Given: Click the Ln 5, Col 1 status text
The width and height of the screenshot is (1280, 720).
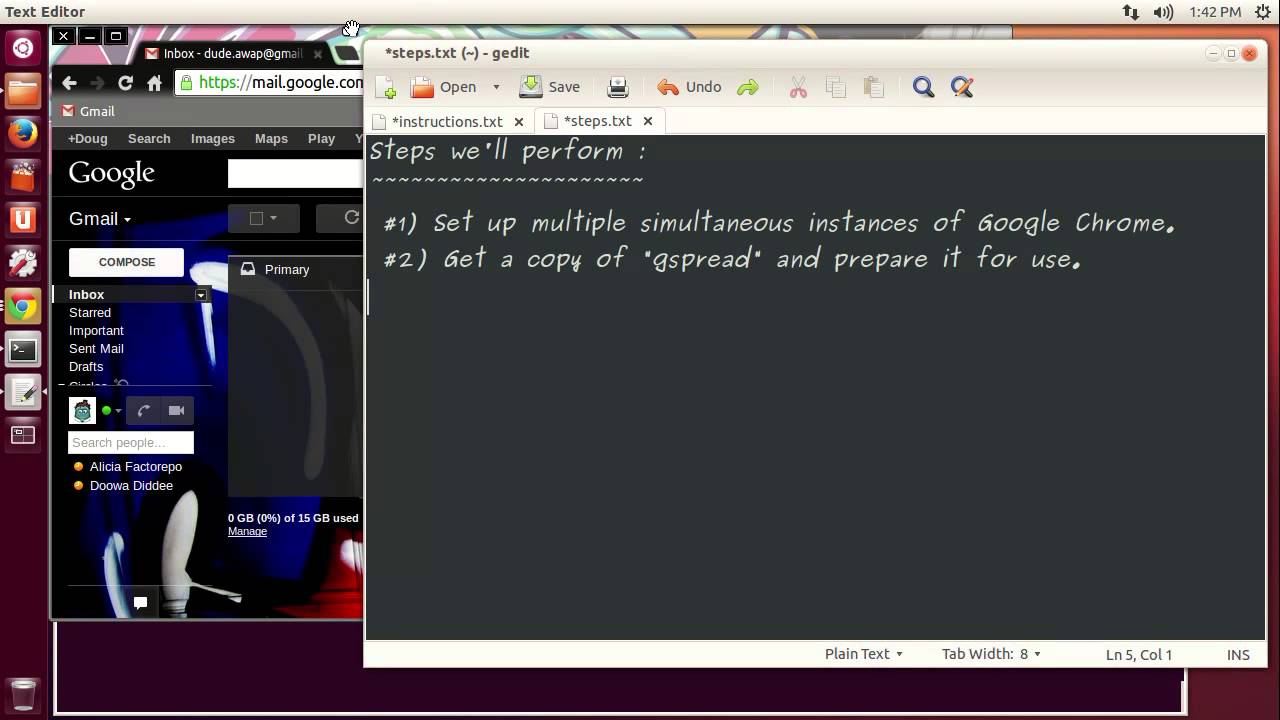Looking at the screenshot, I should (x=1139, y=655).
